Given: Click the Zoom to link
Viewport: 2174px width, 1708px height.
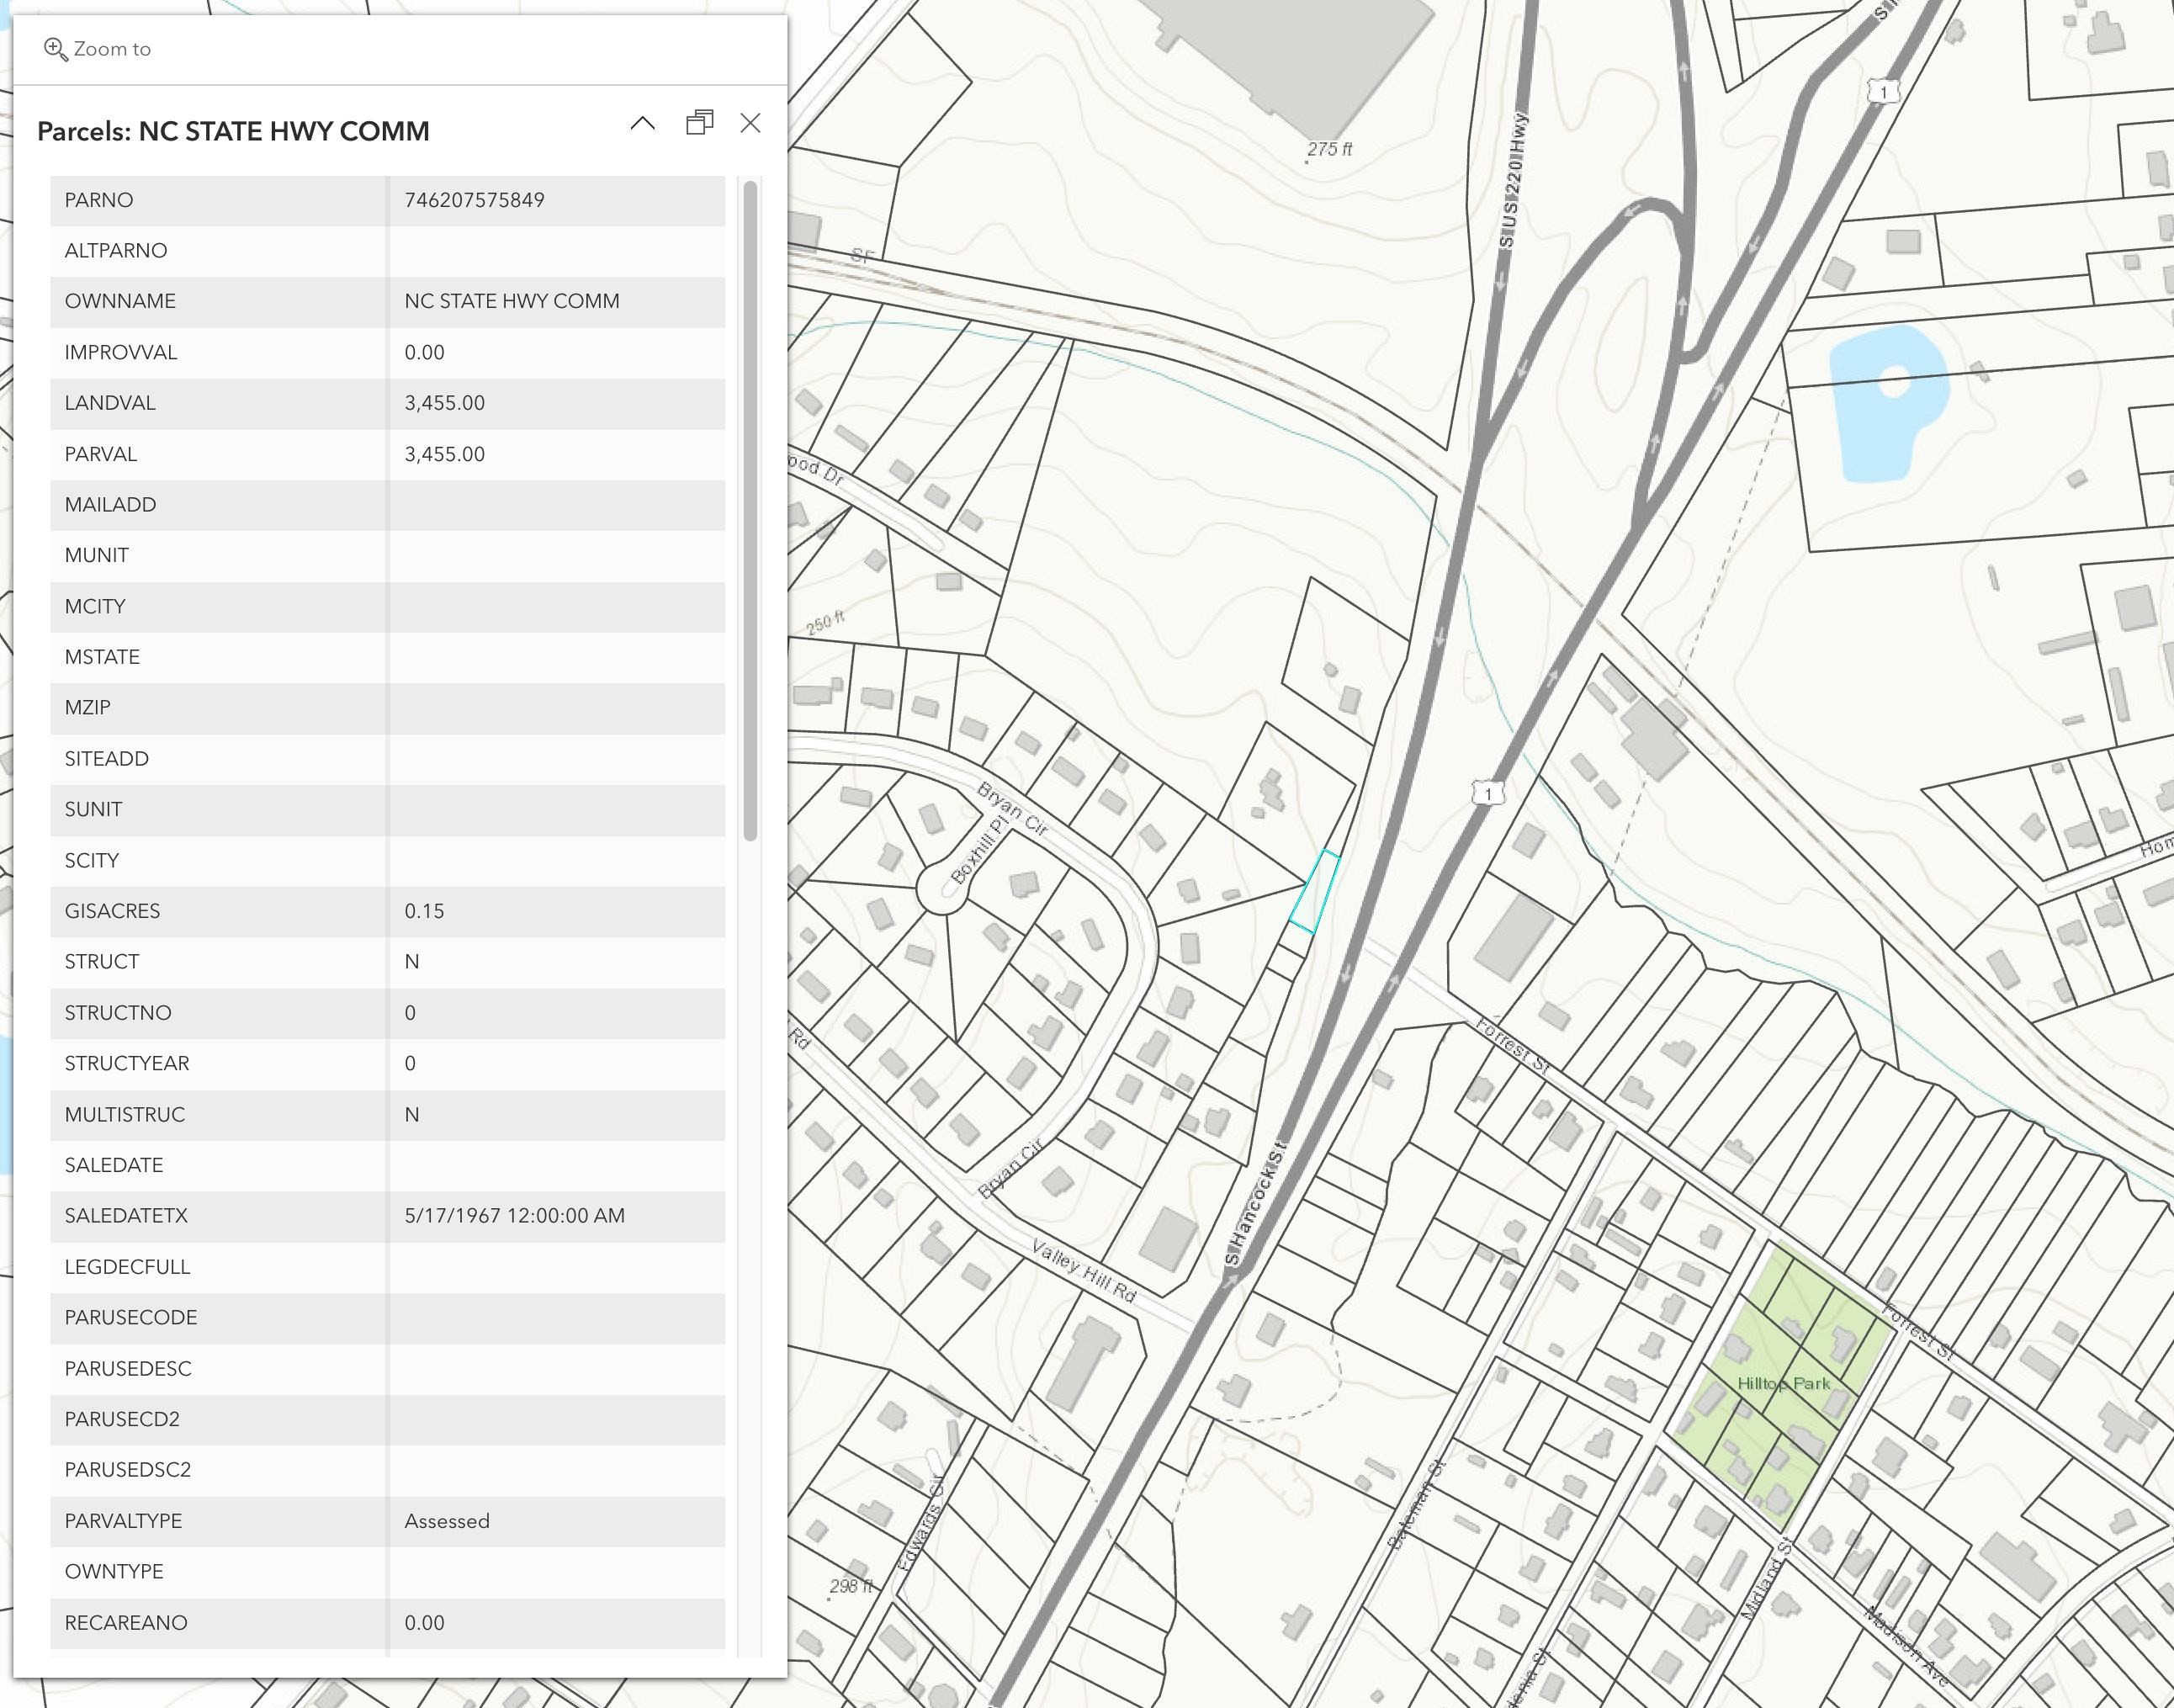Looking at the screenshot, I should click(97, 49).
